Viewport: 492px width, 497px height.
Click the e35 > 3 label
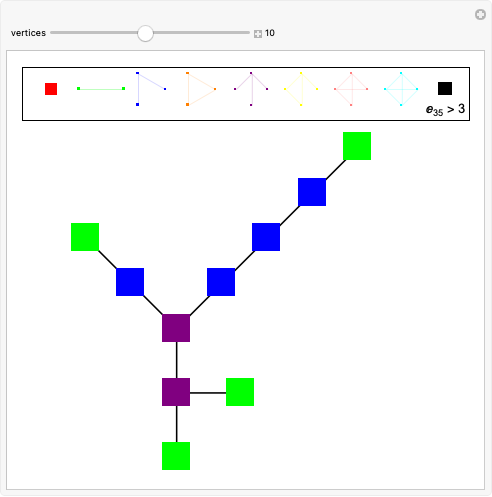(x=445, y=109)
